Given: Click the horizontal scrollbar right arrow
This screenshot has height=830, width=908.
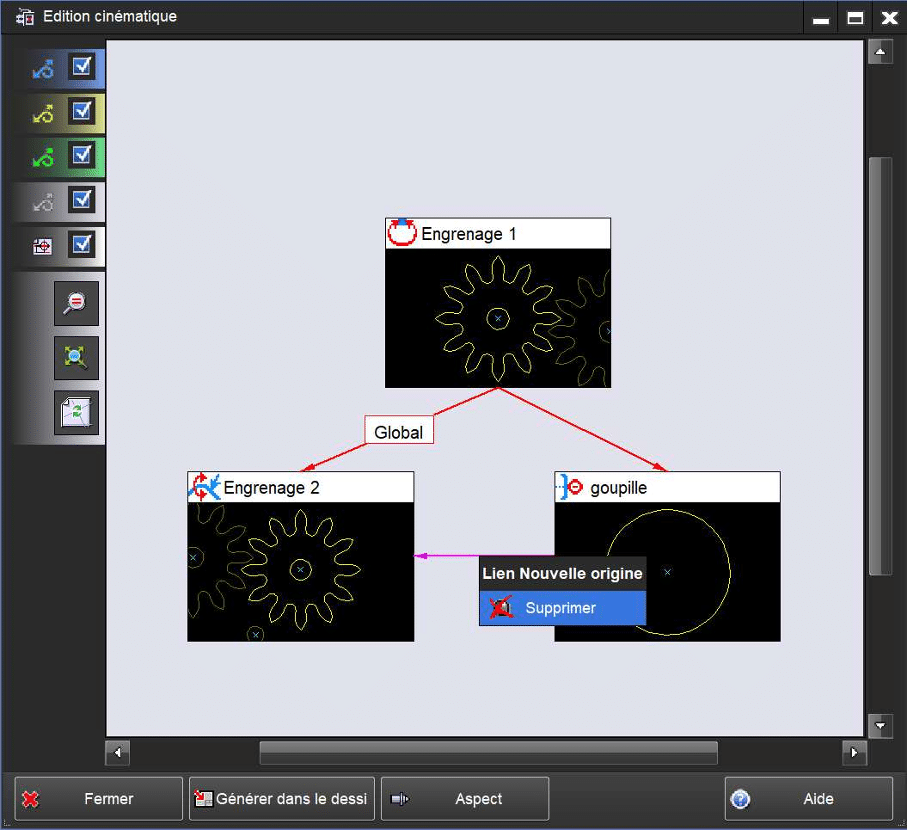Looking at the screenshot, I should [854, 752].
